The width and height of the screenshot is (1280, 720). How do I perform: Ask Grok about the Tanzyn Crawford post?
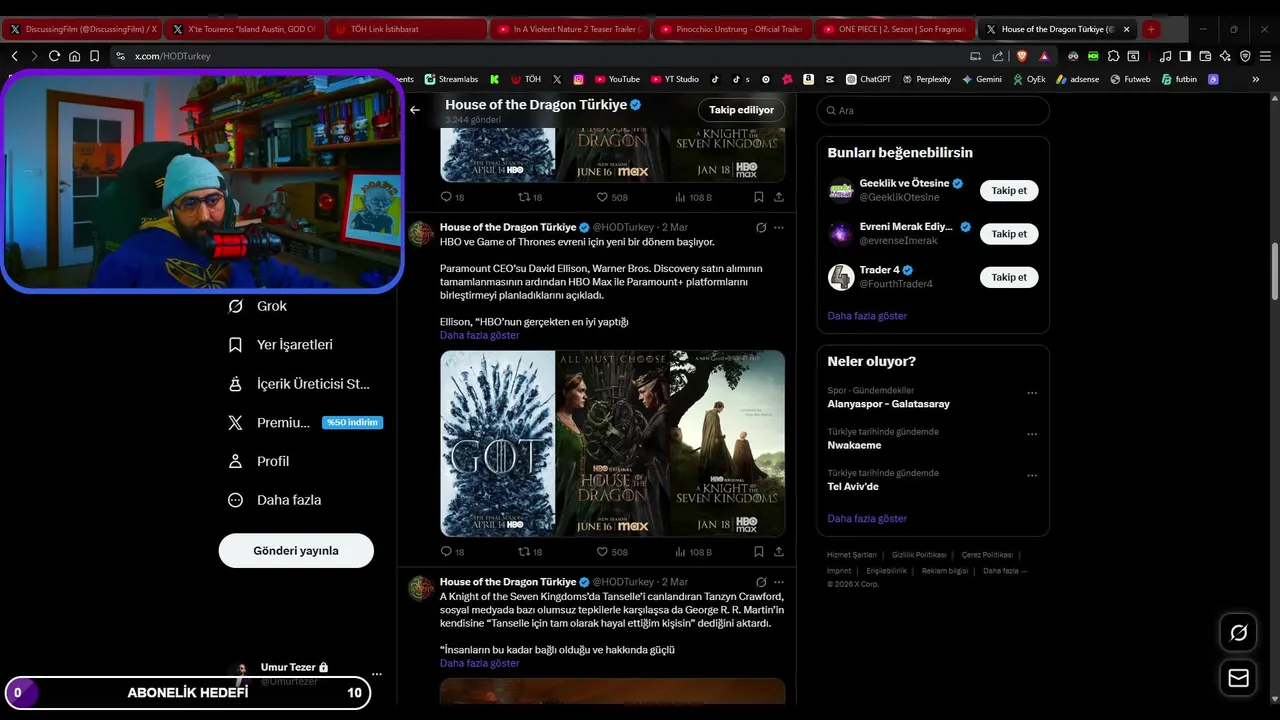(761, 582)
